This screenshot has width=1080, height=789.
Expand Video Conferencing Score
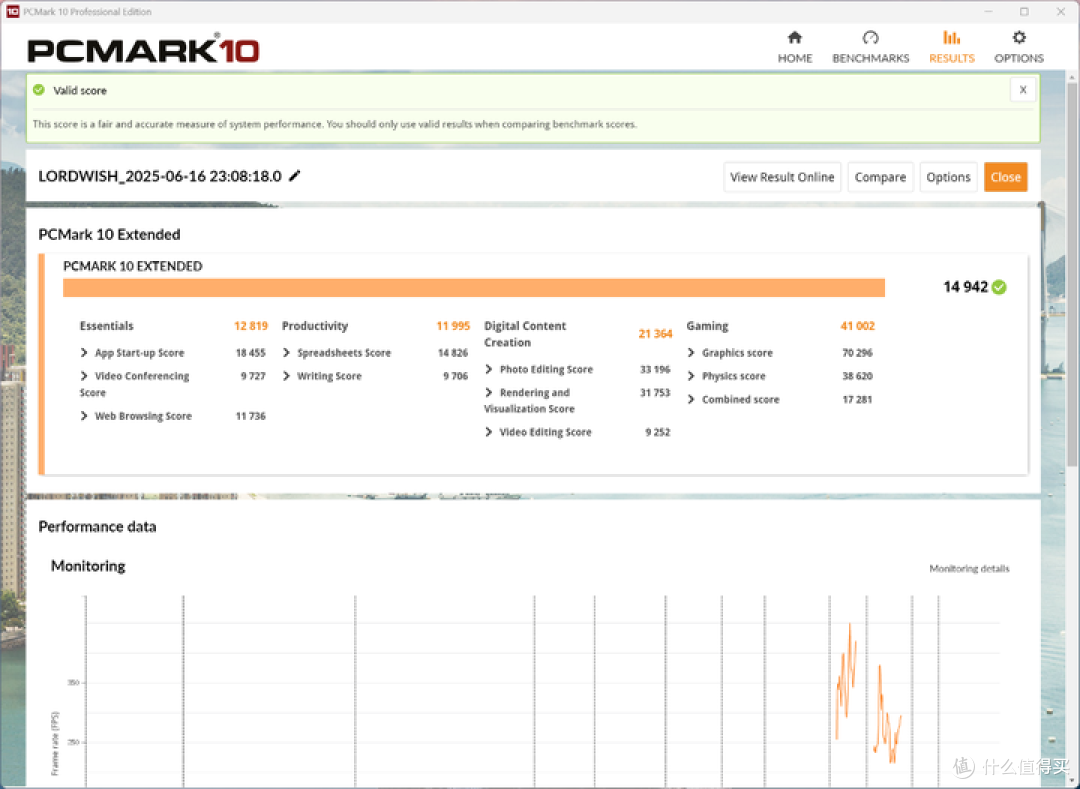click(x=84, y=376)
